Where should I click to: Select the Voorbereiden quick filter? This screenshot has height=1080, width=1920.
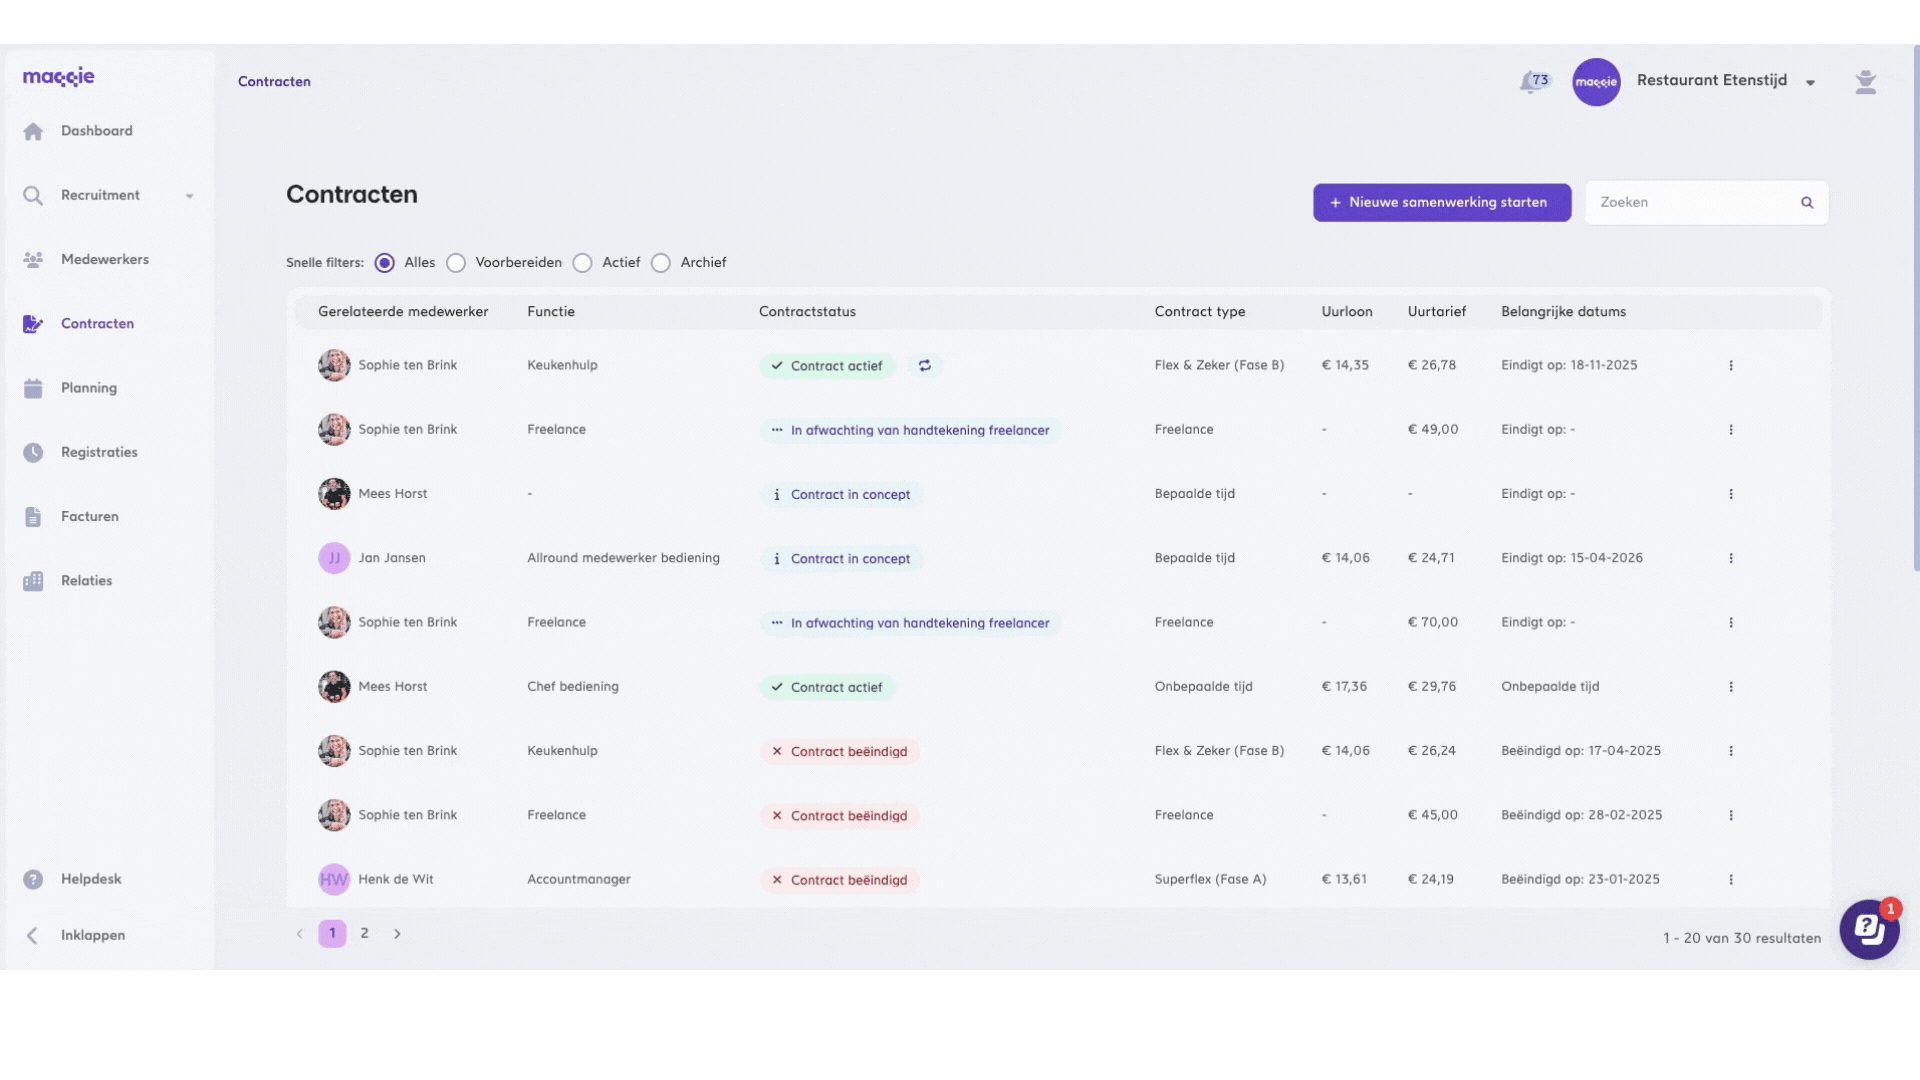pyautogui.click(x=456, y=263)
